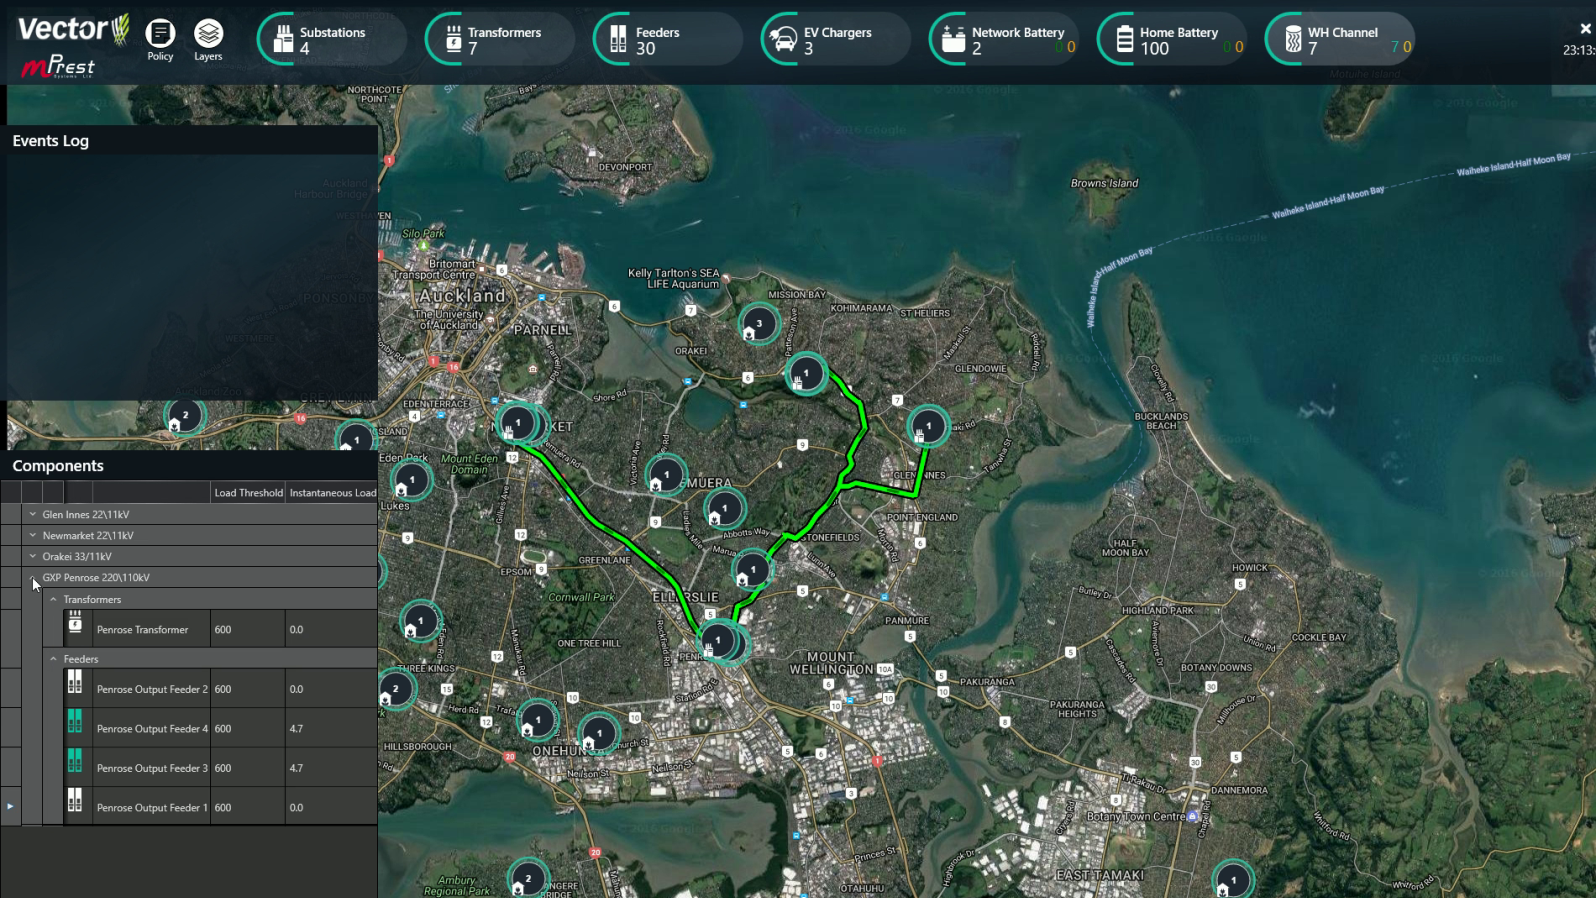Click the row selector arrow beside Feeder 1
The image size is (1596, 898).
coord(10,806)
